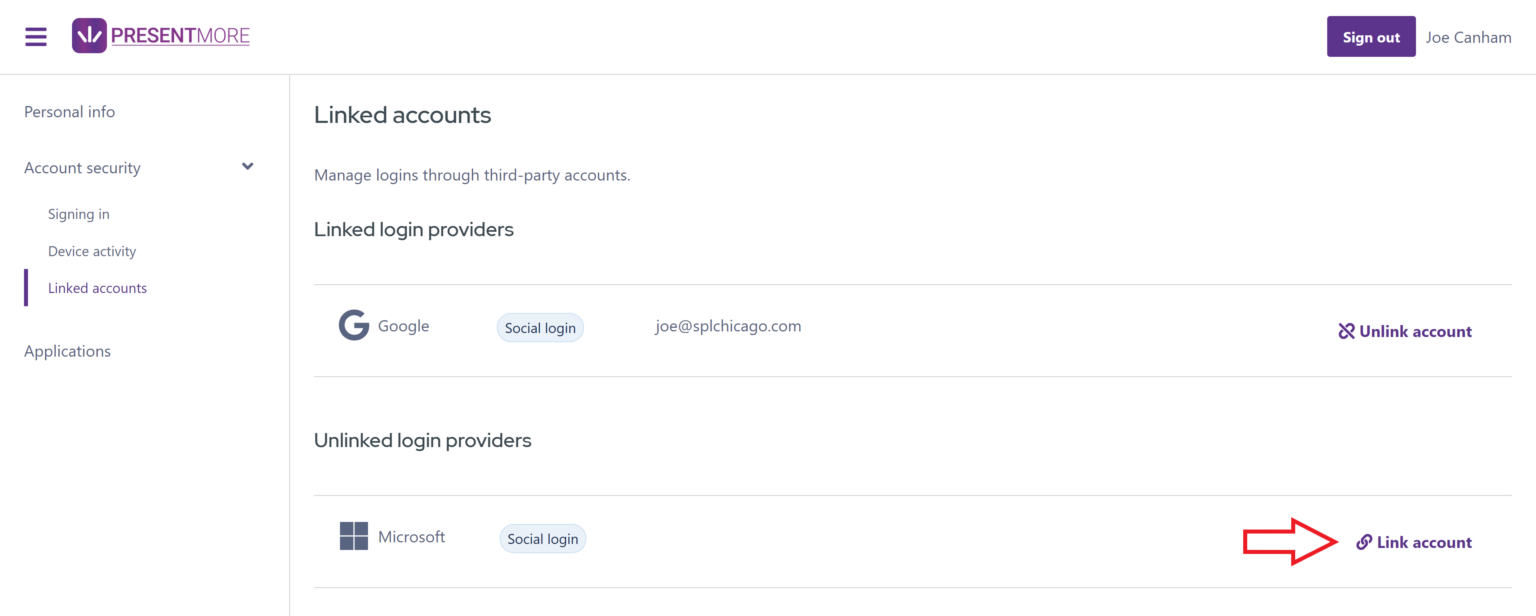Open the hamburger navigation menu

(x=36, y=37)
